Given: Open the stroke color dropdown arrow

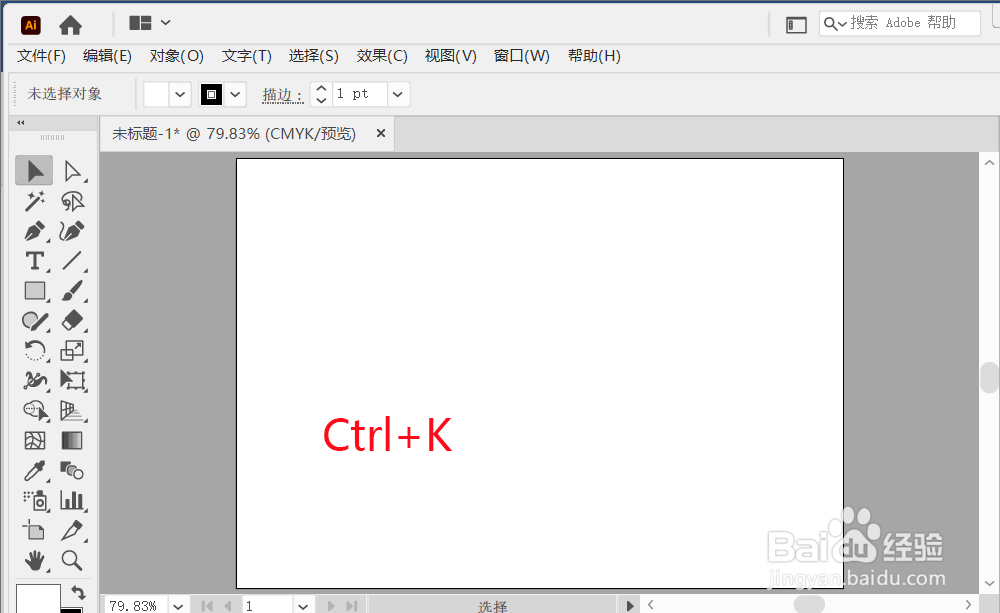Looking at the screenshot, I should pos(235,94).
